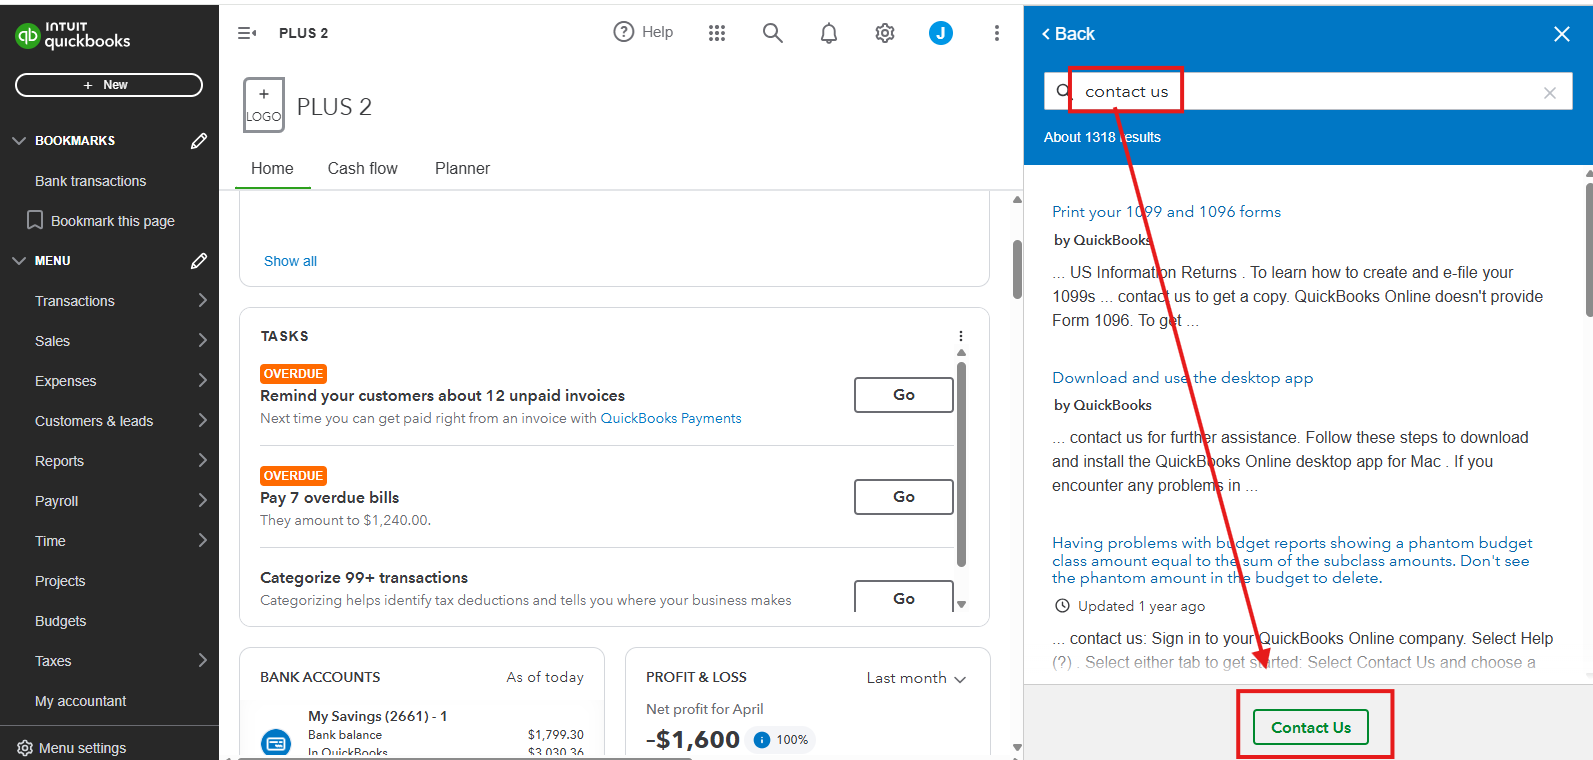
Task: Open My accountant in the sidebar
Action: 80,701
